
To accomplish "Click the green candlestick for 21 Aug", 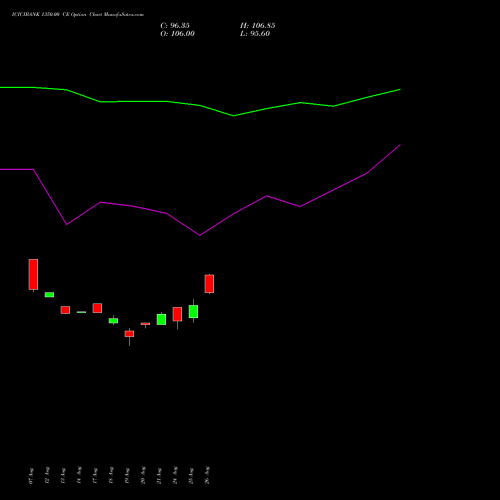I will pyautogui.click(x=161, y=319).
